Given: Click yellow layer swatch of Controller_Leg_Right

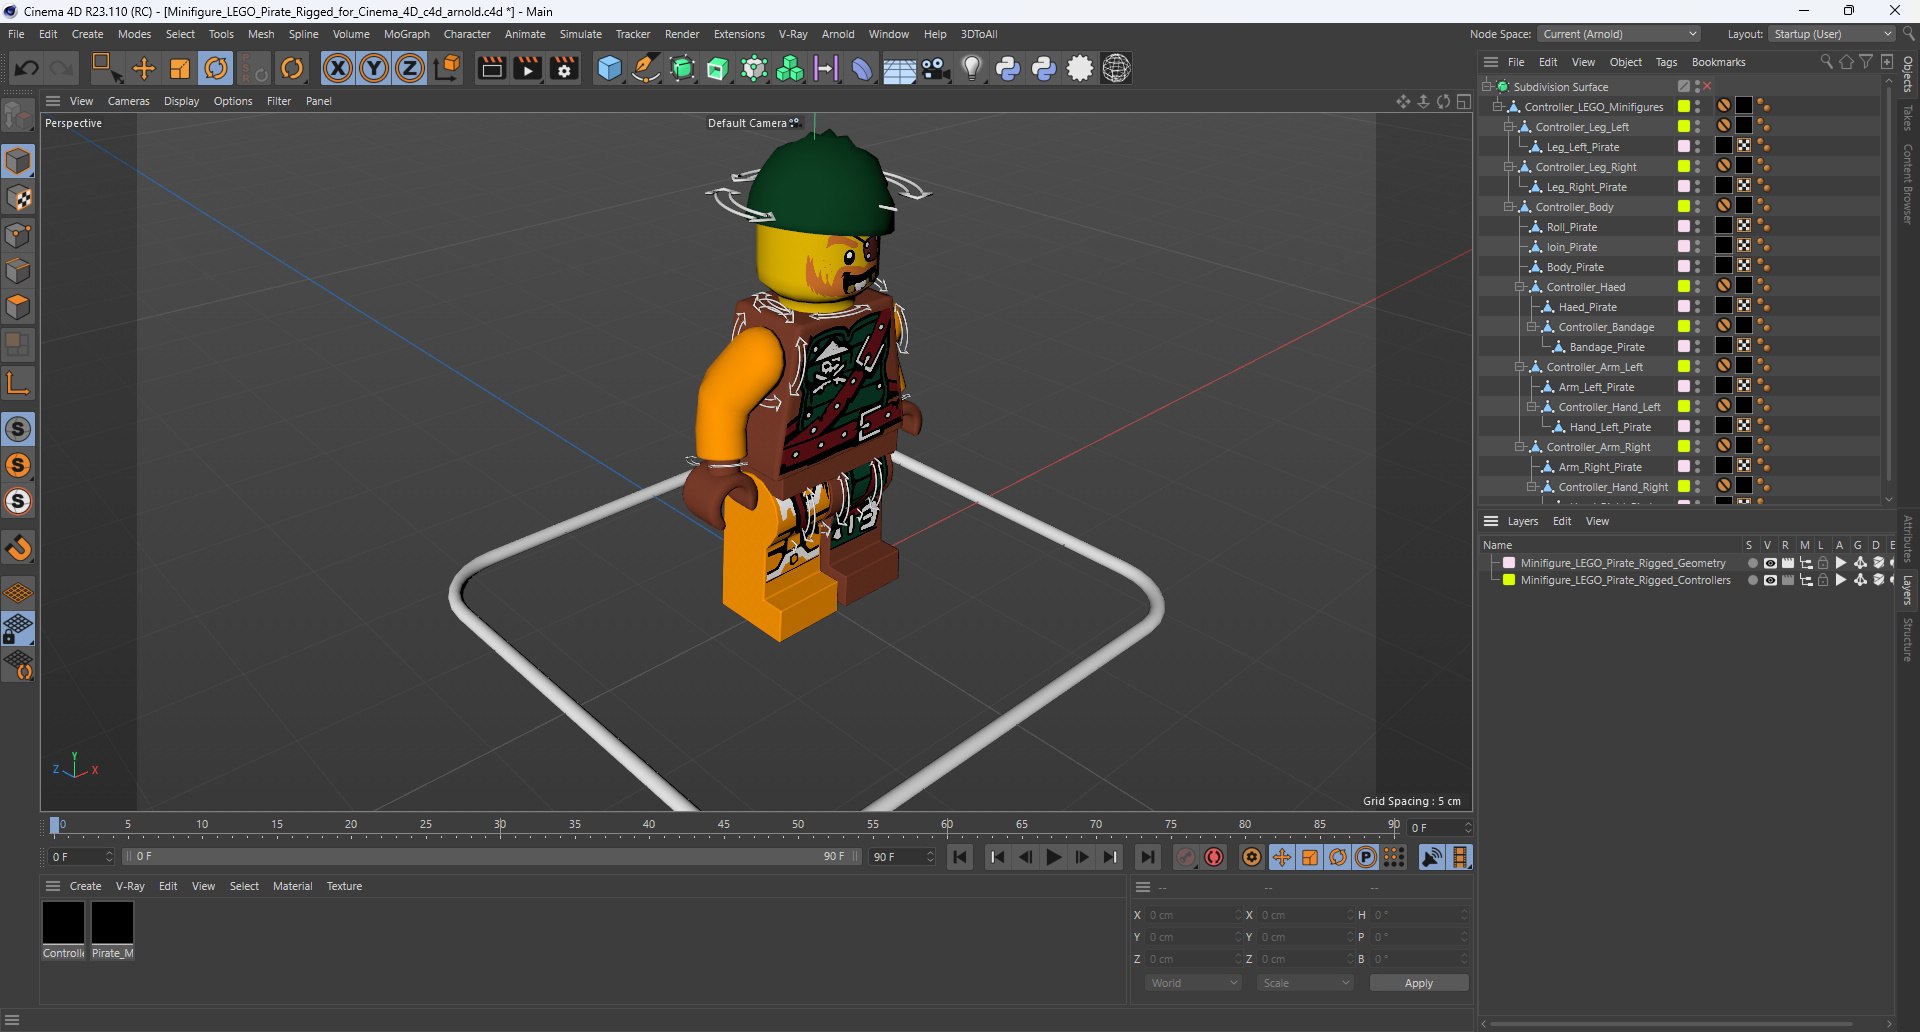Looking at the screenshot, I should (1684, 166).
